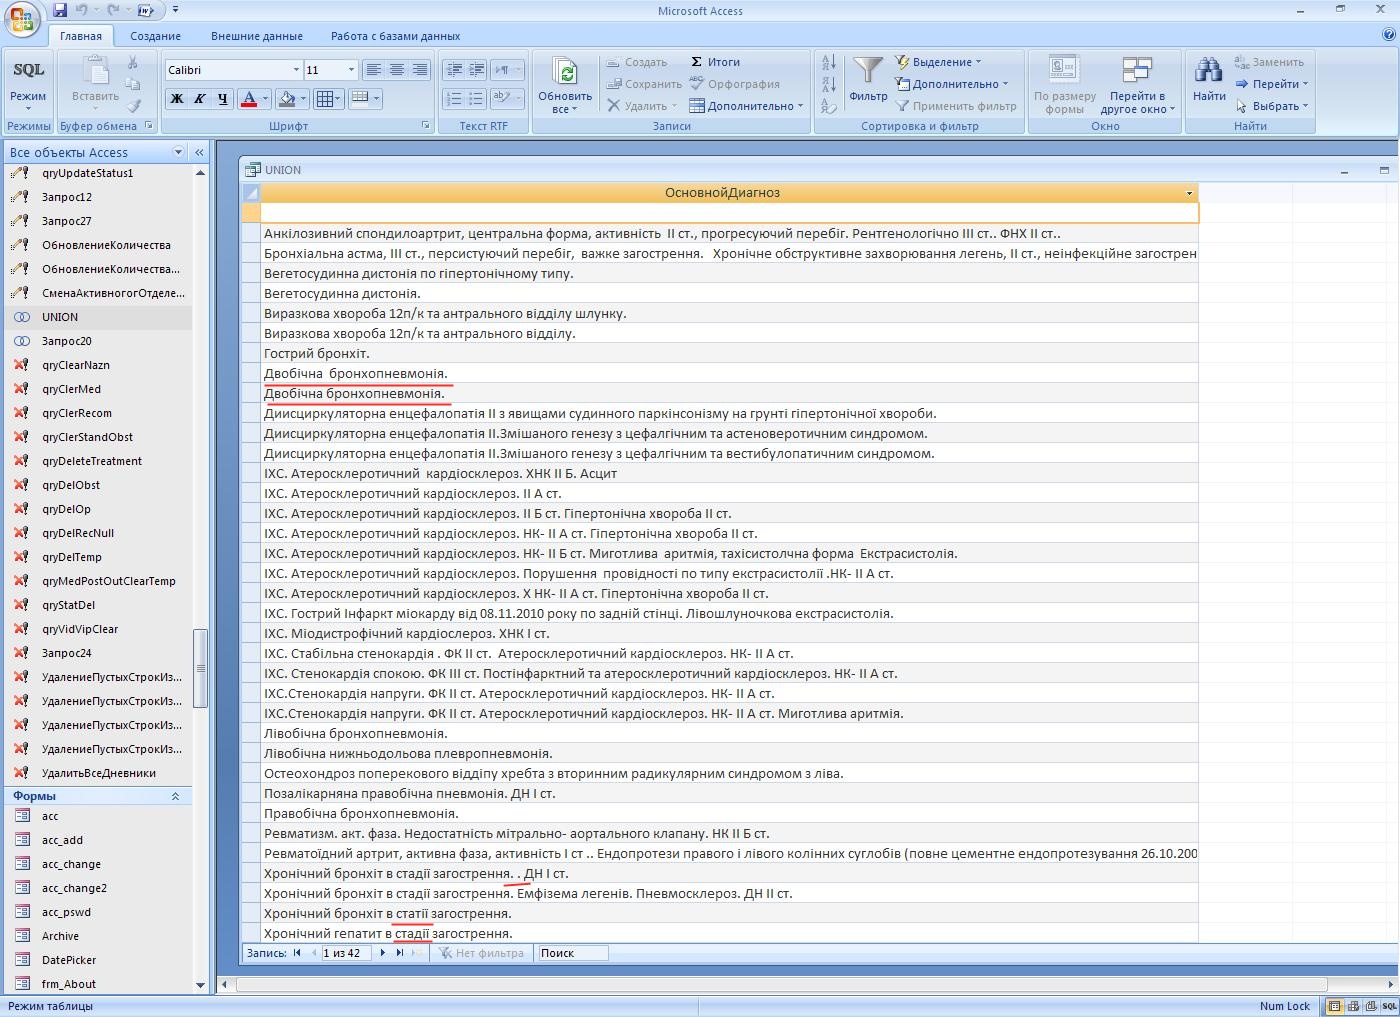
Task: Switch to the Главная ribbon tab
Action: pos(80,36)
